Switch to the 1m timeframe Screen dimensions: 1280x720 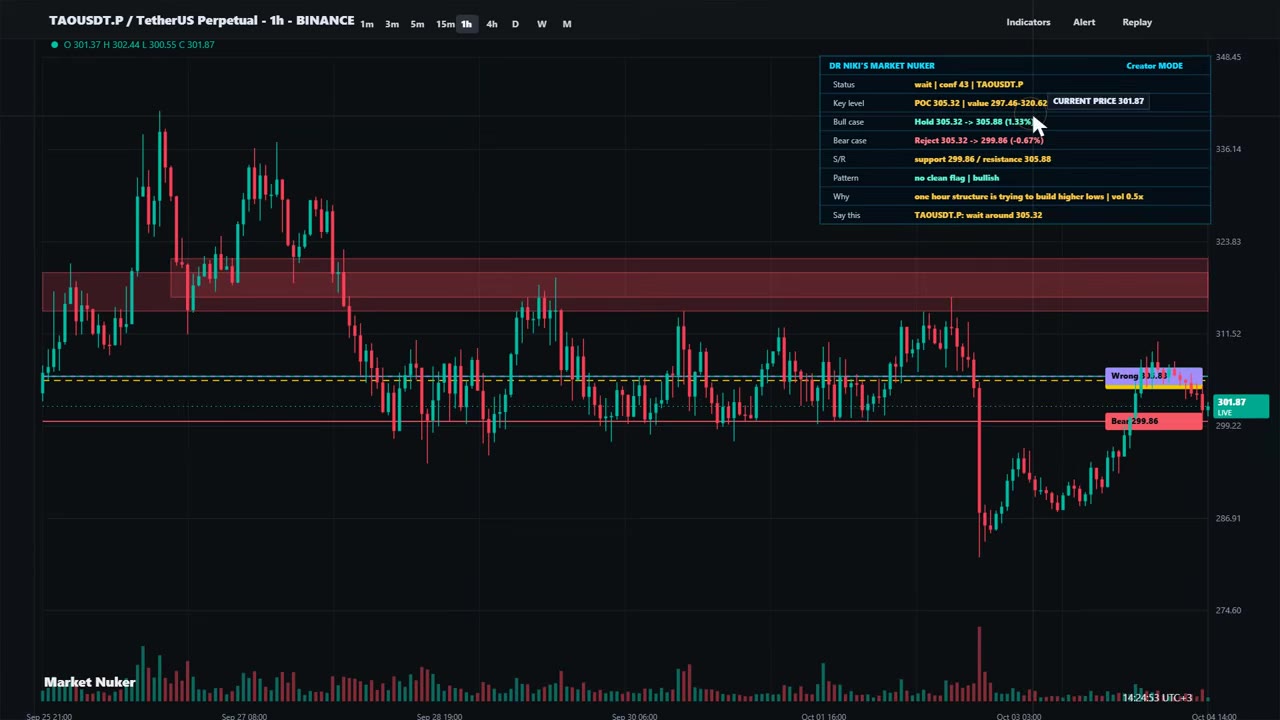coord(367,24)
